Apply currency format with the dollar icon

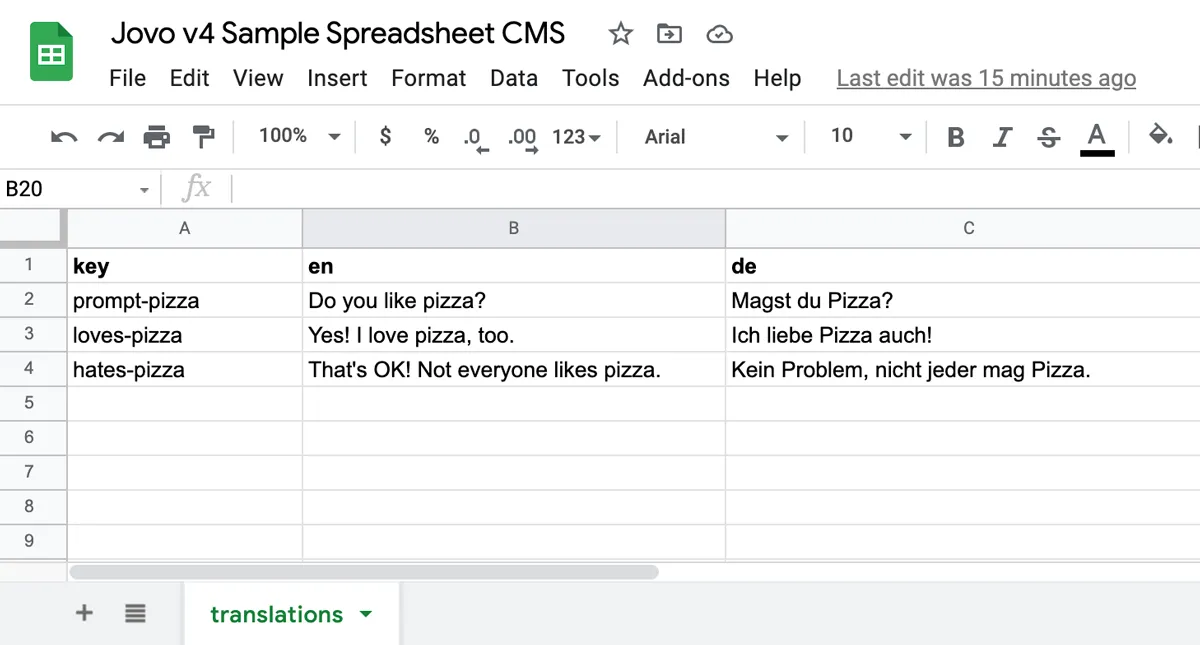coord(385,137)
